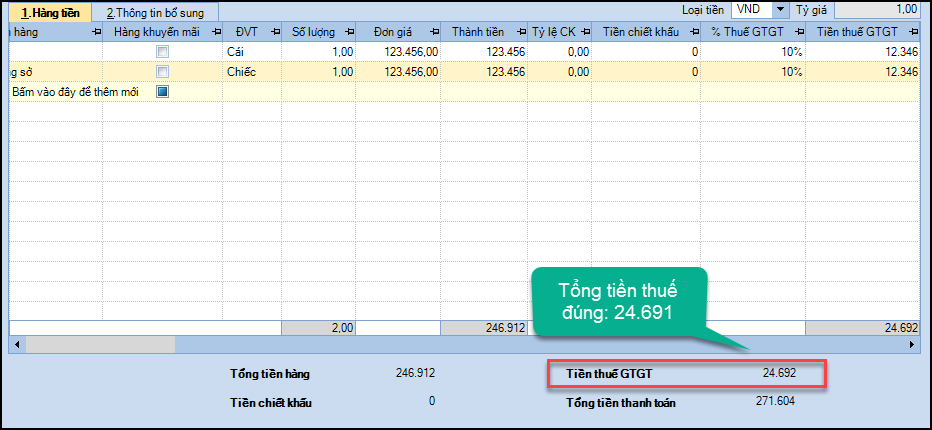Image resolution: width=932 pixels, height=430 pixels.
Task: Click Số lượng 1,00 in Chiếc row
Action: coord(319,72)
